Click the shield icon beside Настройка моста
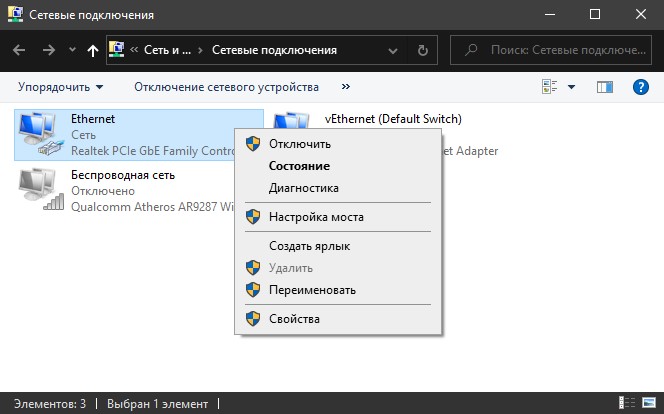 point(253,217)
